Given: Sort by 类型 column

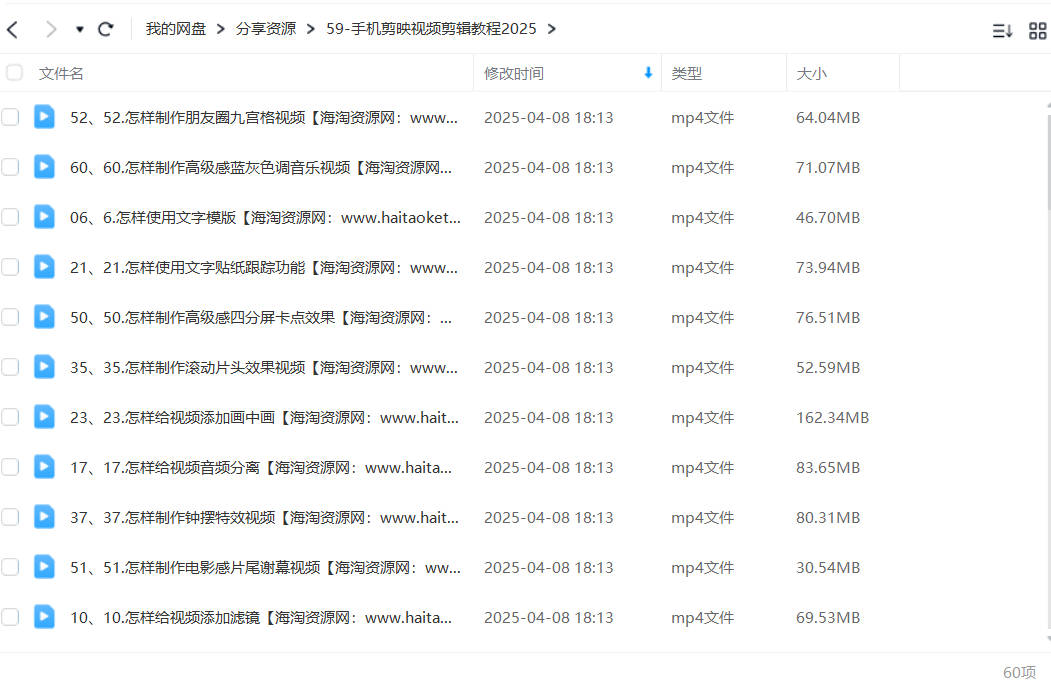Looking at the screenshot, I should [x=686, y=74].
